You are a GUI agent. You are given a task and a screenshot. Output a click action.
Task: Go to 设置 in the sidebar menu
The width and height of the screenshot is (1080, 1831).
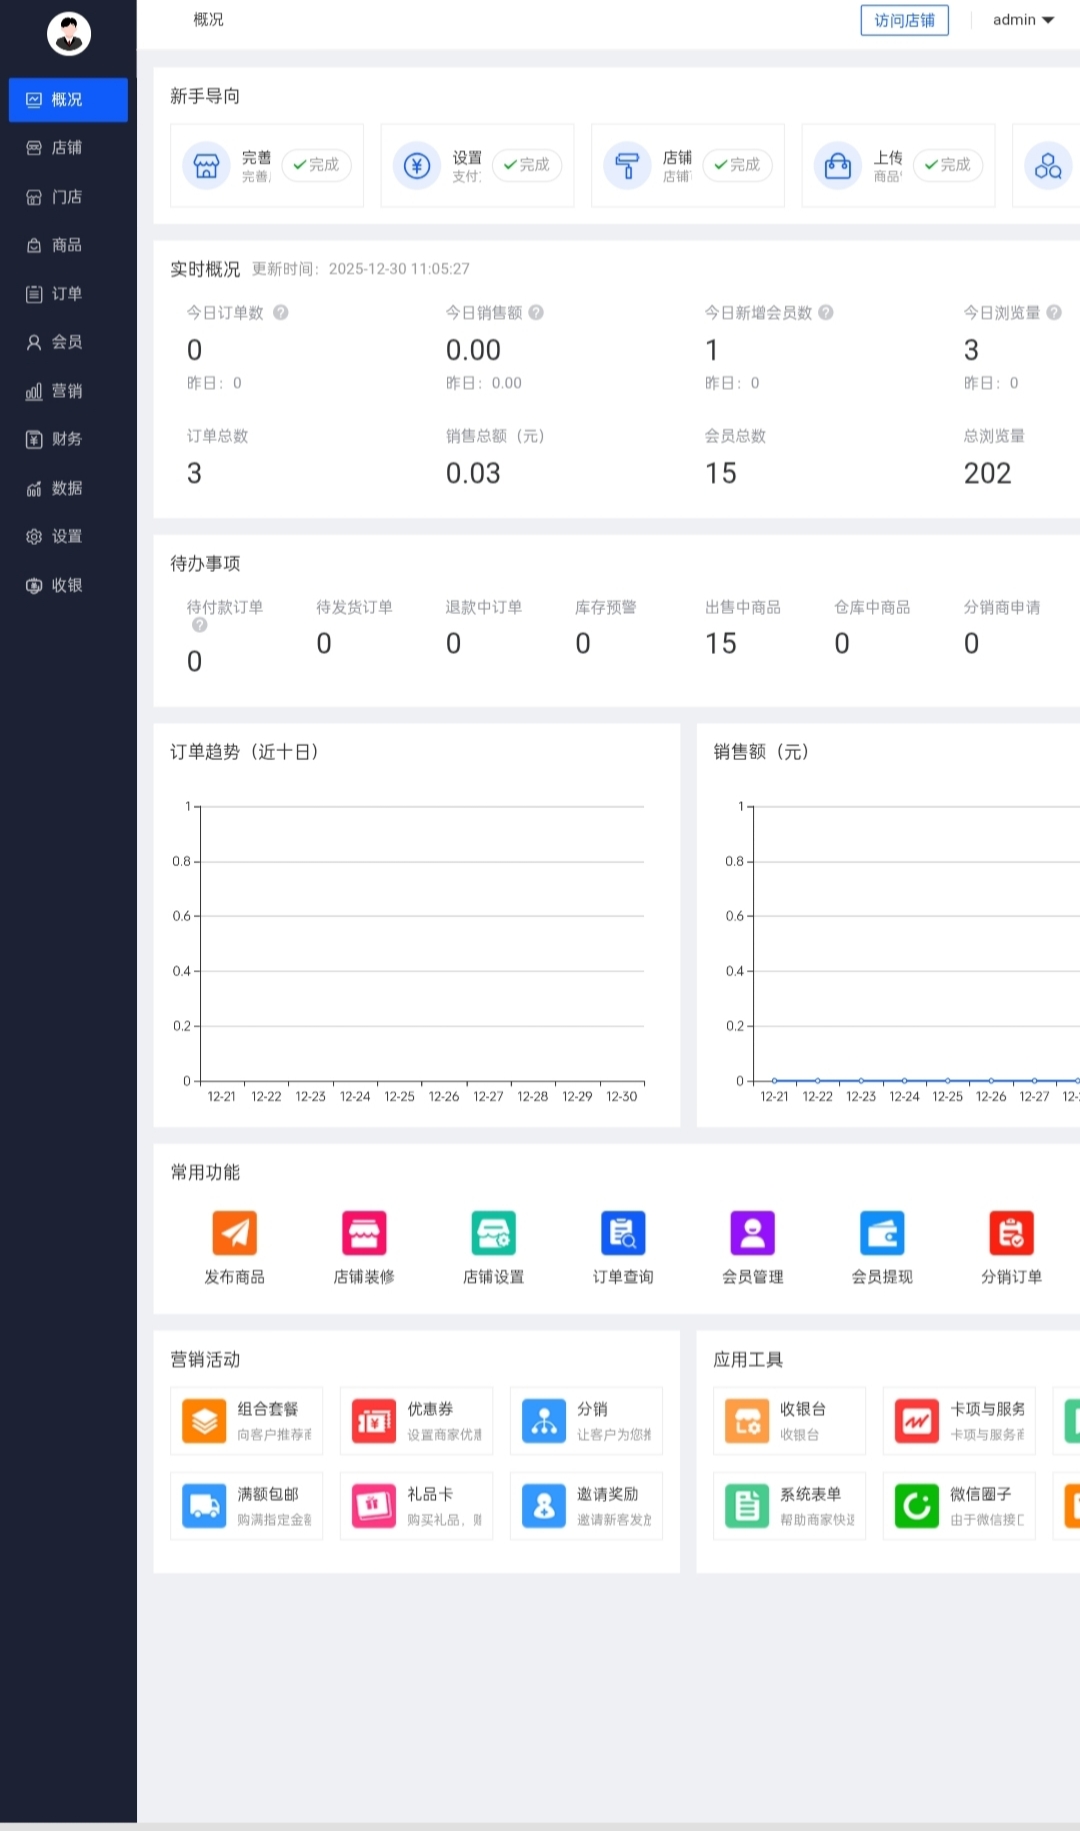click(x=68, y=536)
